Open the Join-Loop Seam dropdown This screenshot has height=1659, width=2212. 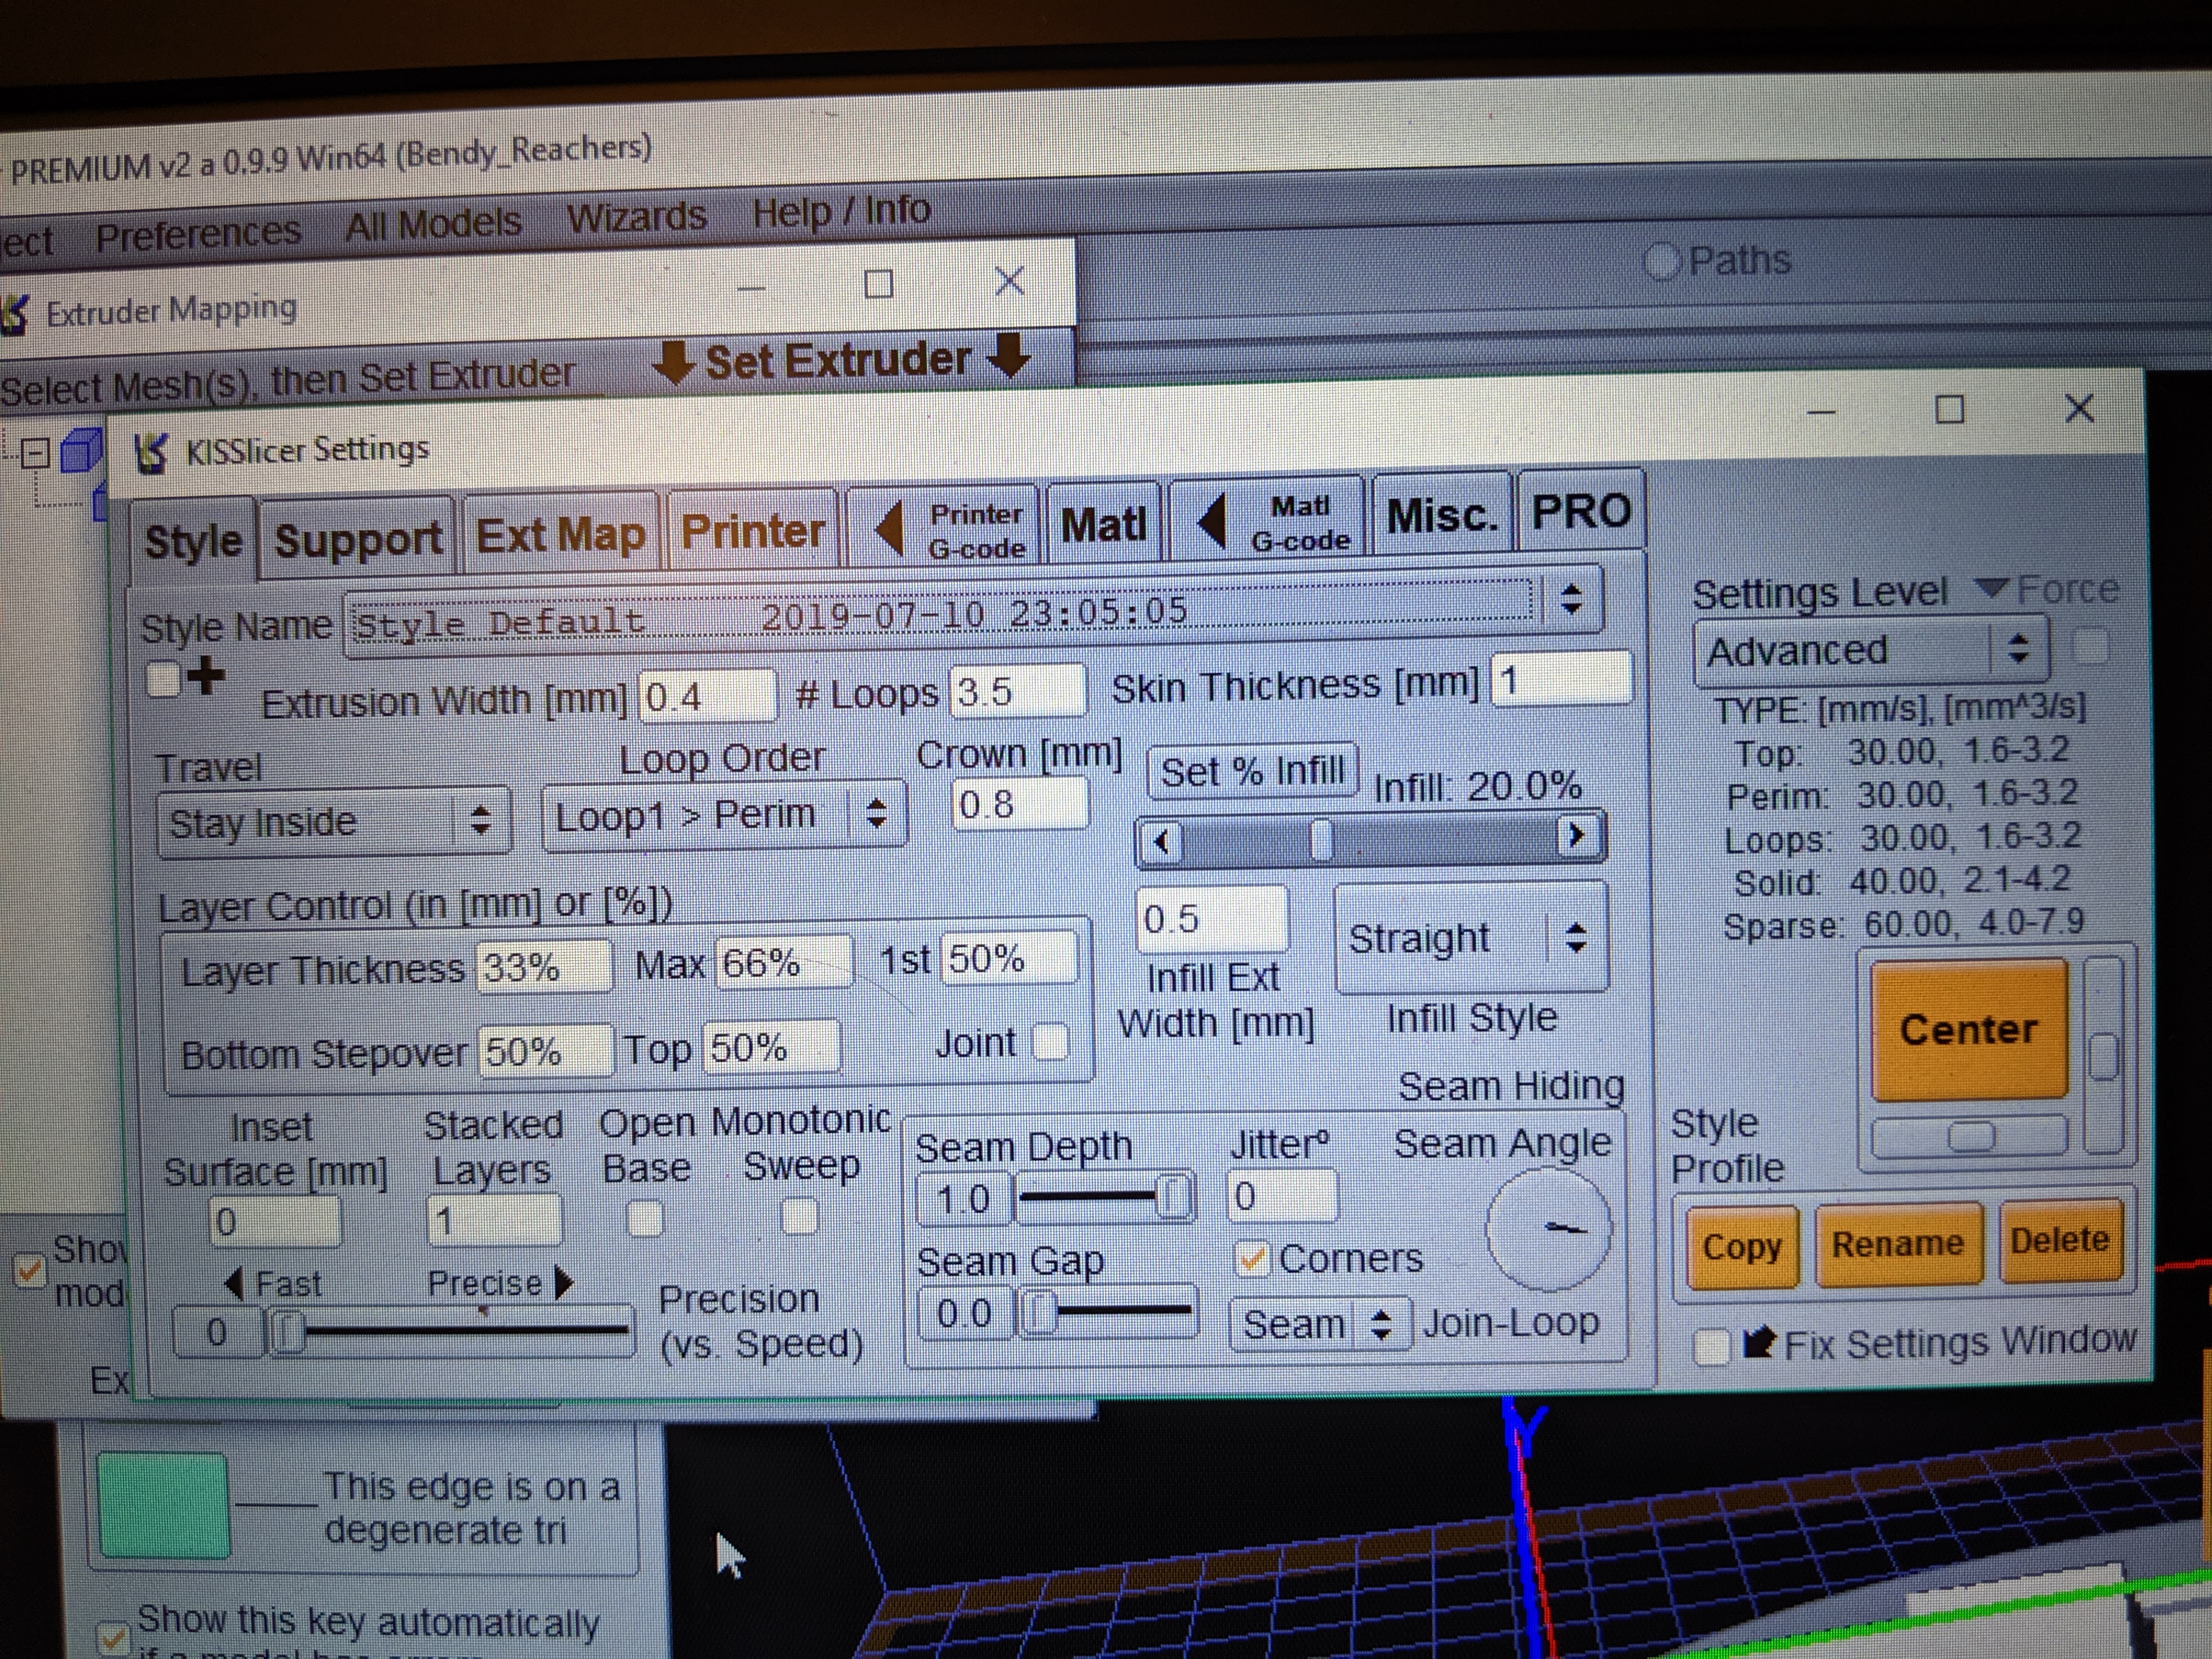point(1320,1325)
